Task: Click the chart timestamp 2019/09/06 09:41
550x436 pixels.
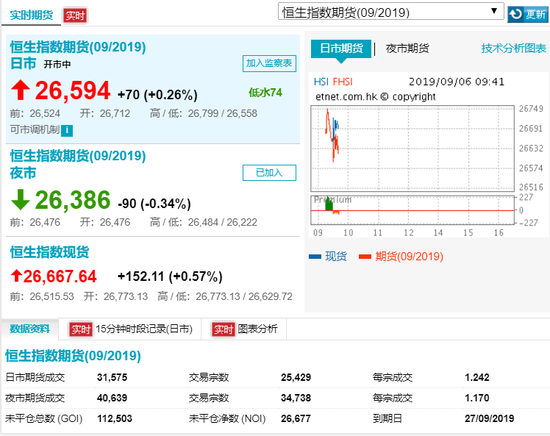Action: [456, 82]
